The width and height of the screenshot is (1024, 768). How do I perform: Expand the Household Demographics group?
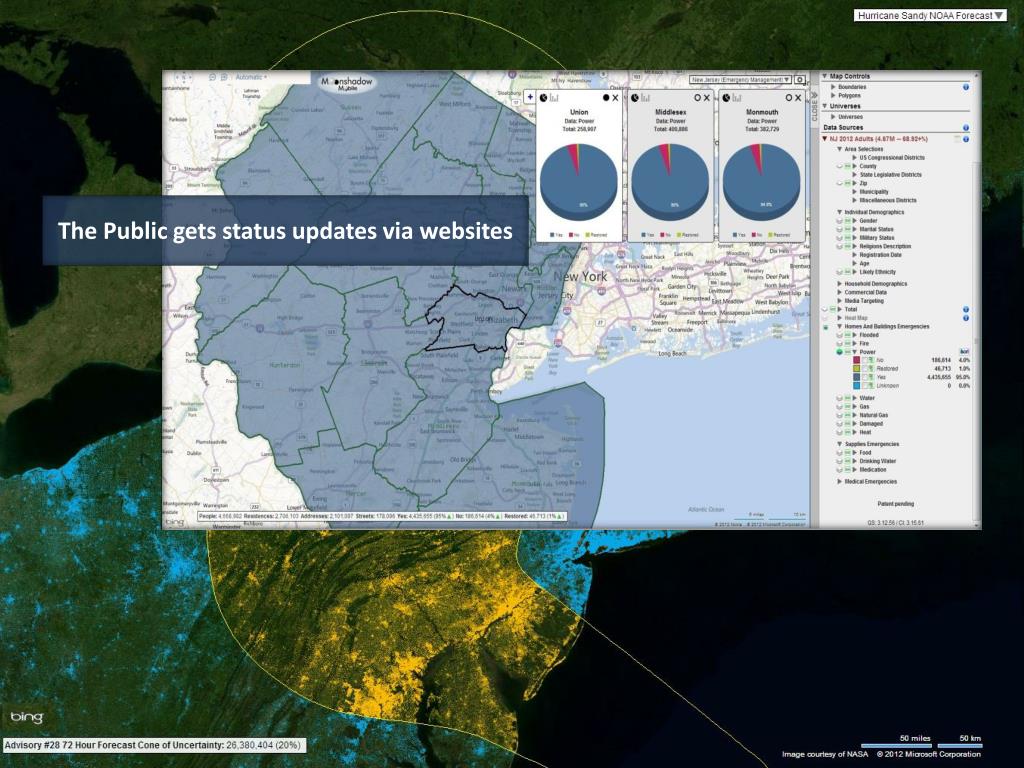(840, 284)
